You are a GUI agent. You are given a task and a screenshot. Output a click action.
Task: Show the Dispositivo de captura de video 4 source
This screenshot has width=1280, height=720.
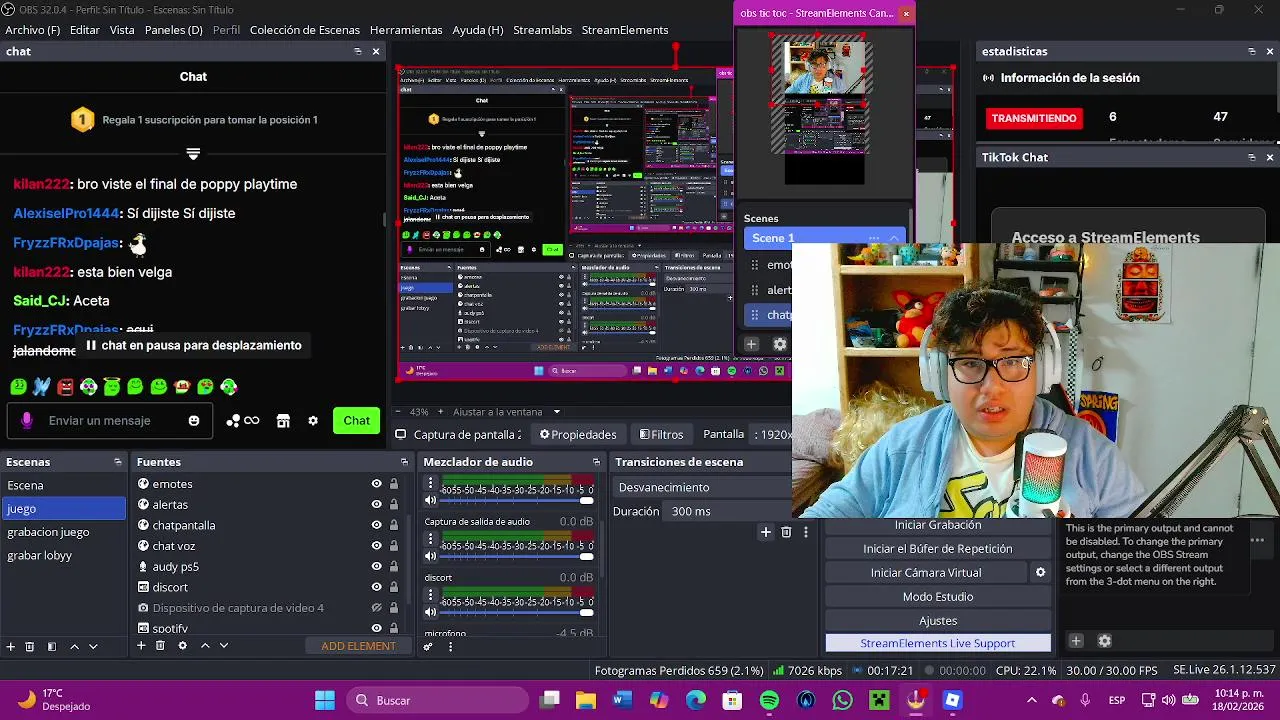click(377, 608)
